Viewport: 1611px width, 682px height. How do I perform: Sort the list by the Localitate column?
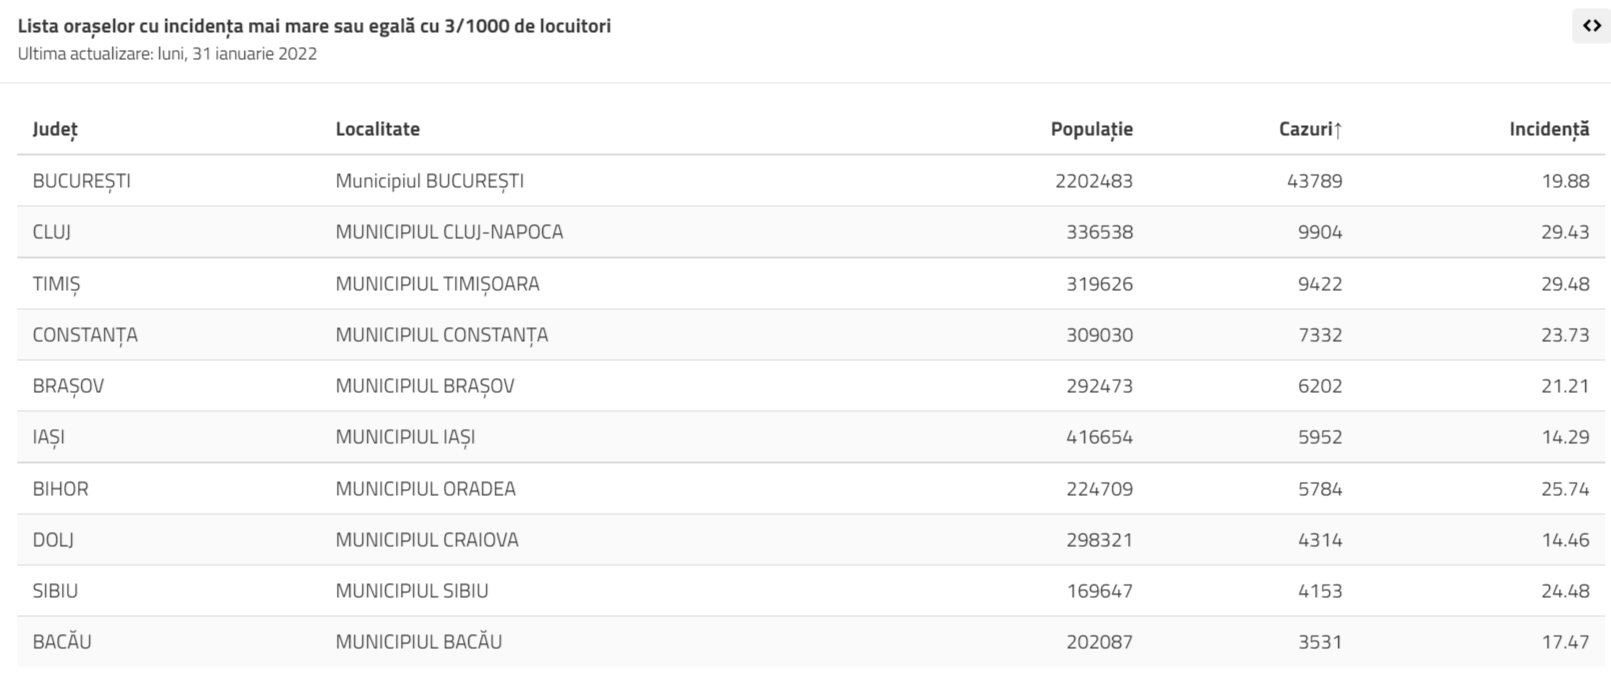[377, 129]
